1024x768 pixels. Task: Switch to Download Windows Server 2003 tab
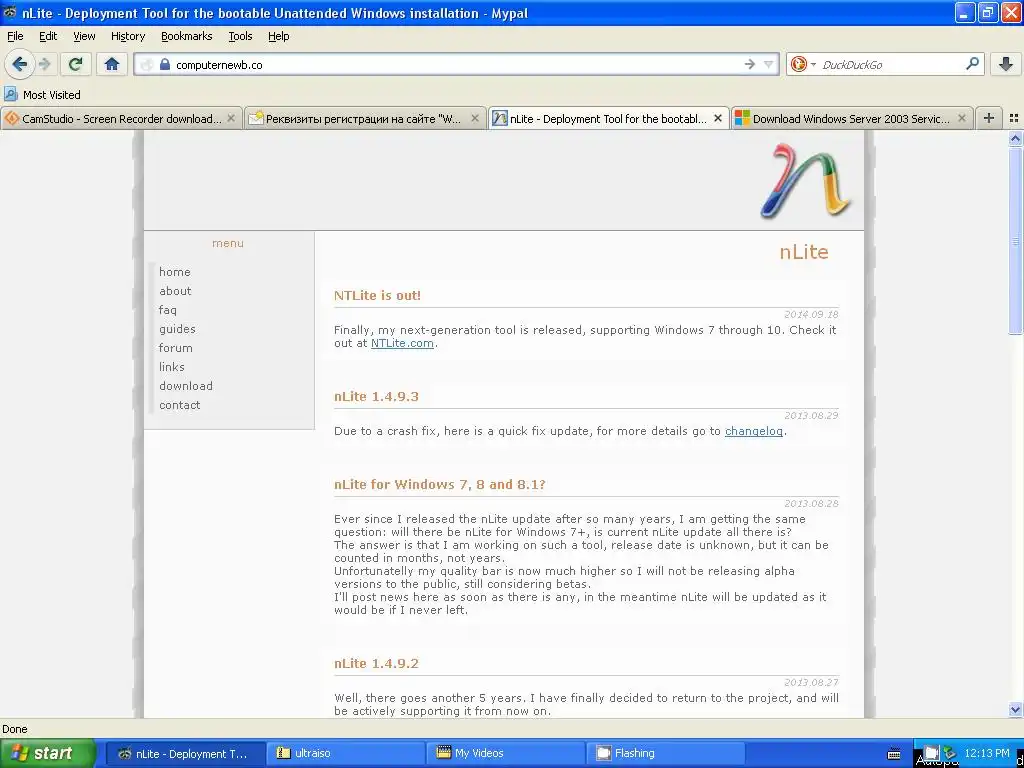852,118
